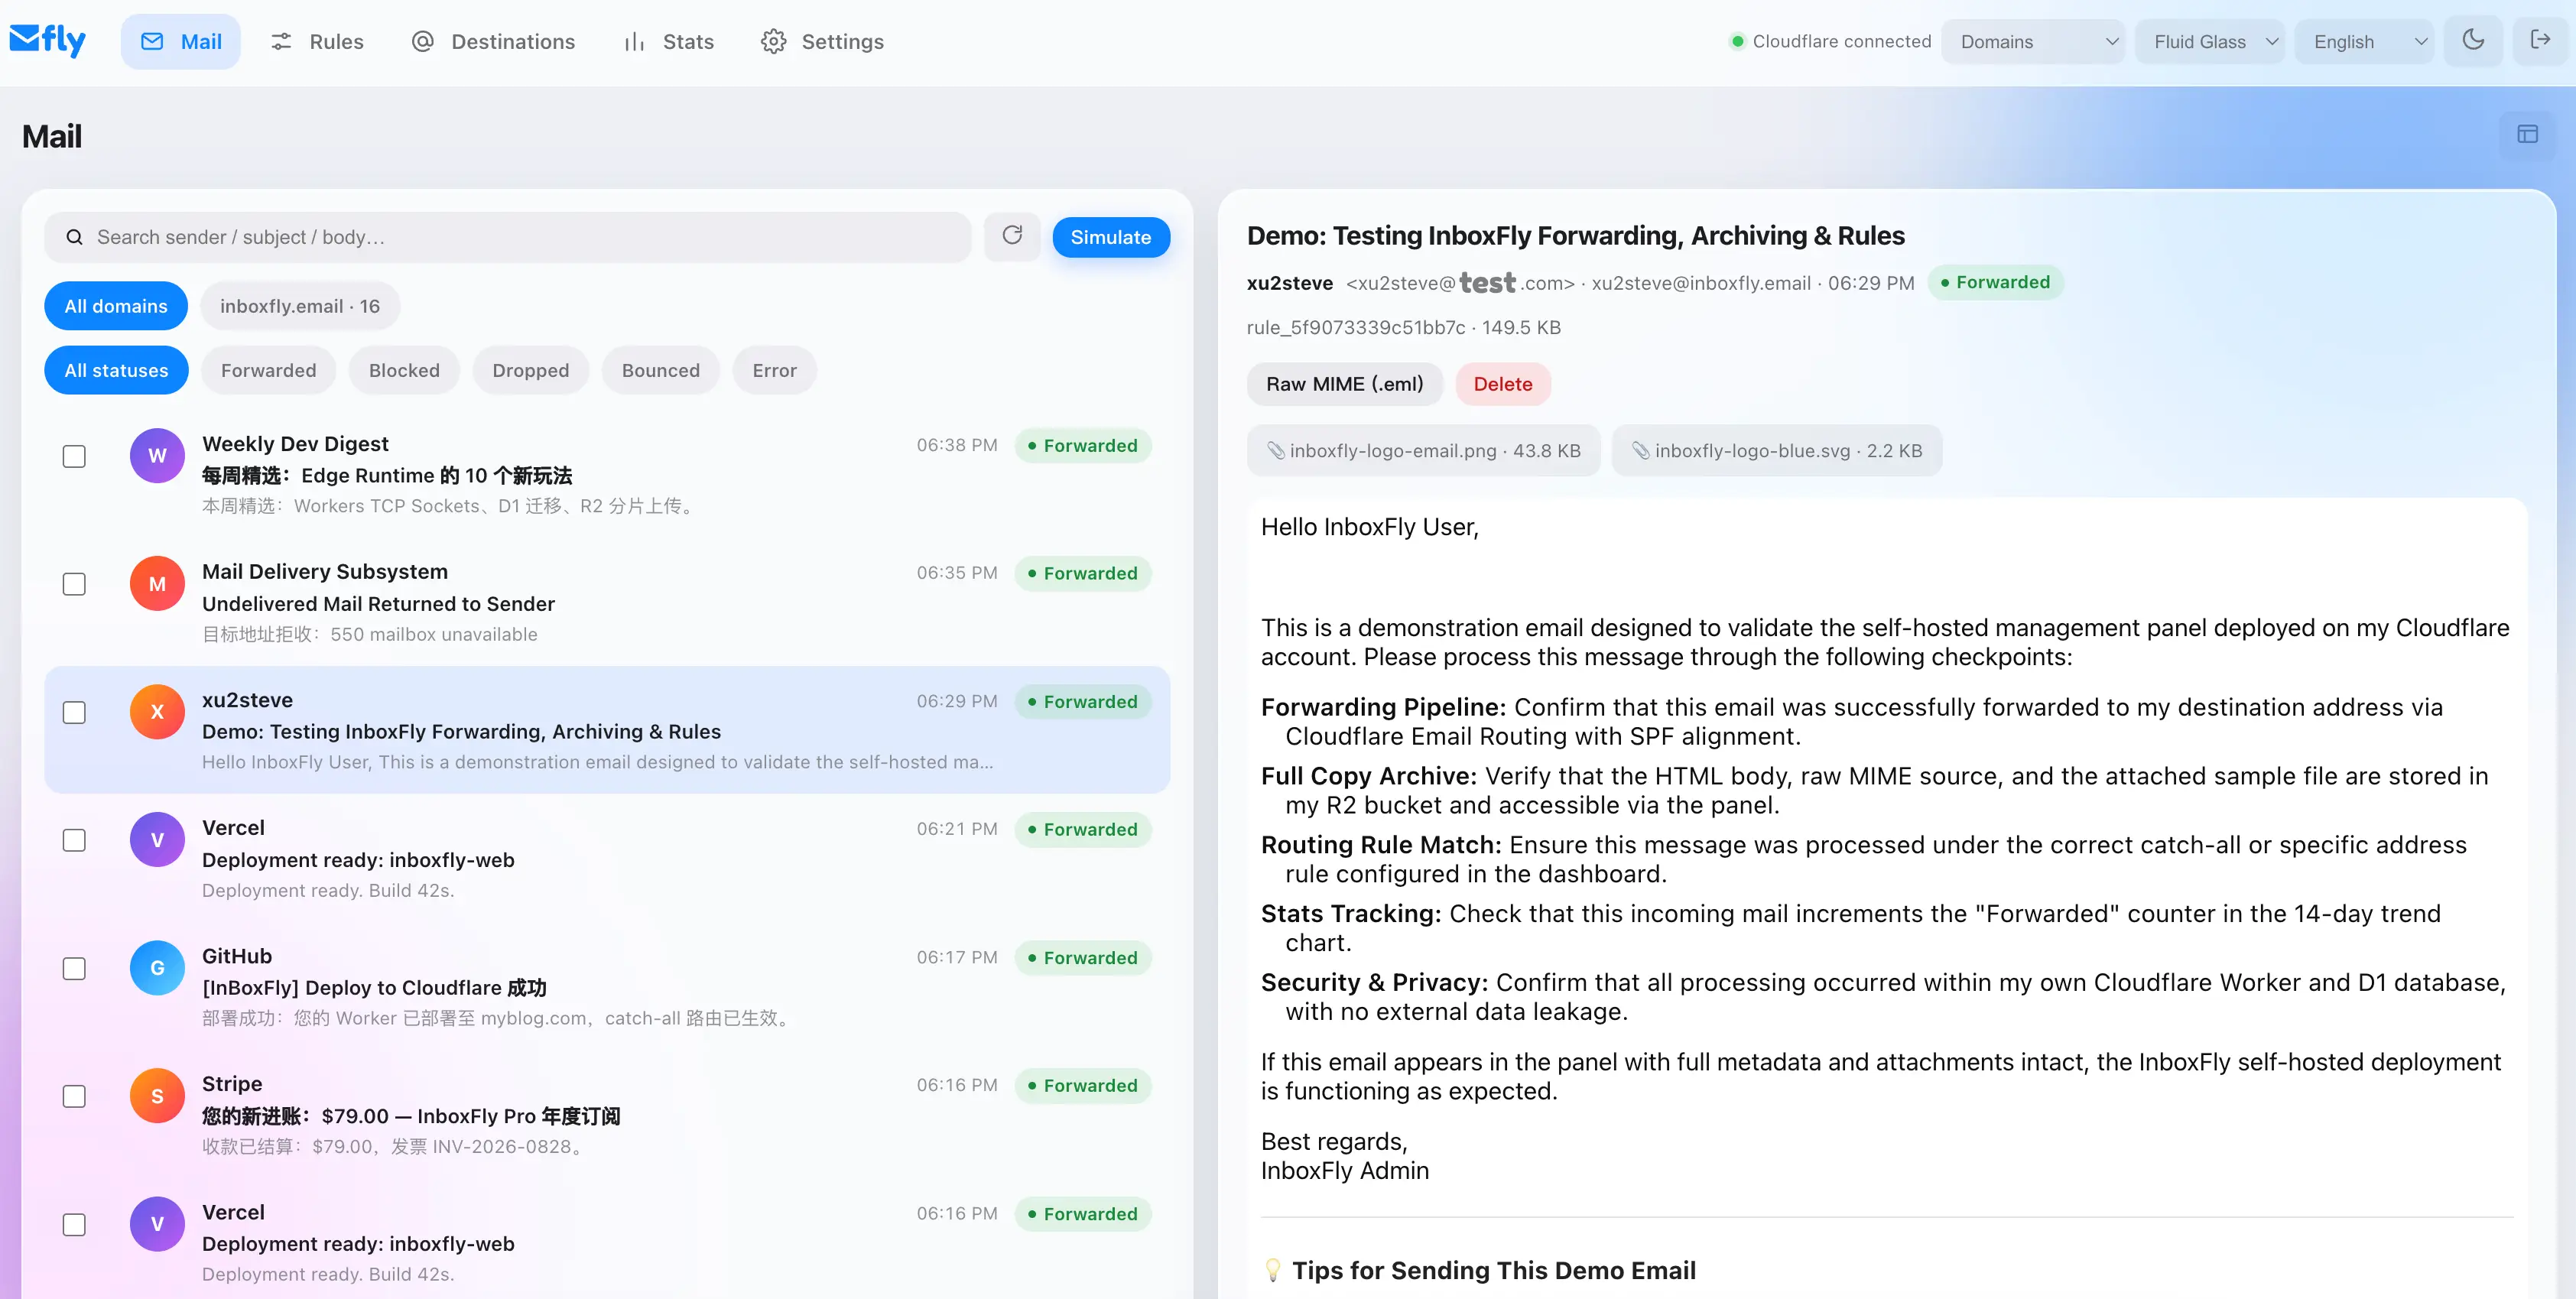Open the inboxfly-logo-email.png attachment
Screen dimensions: 2576x1299
tap(1423, 451)
